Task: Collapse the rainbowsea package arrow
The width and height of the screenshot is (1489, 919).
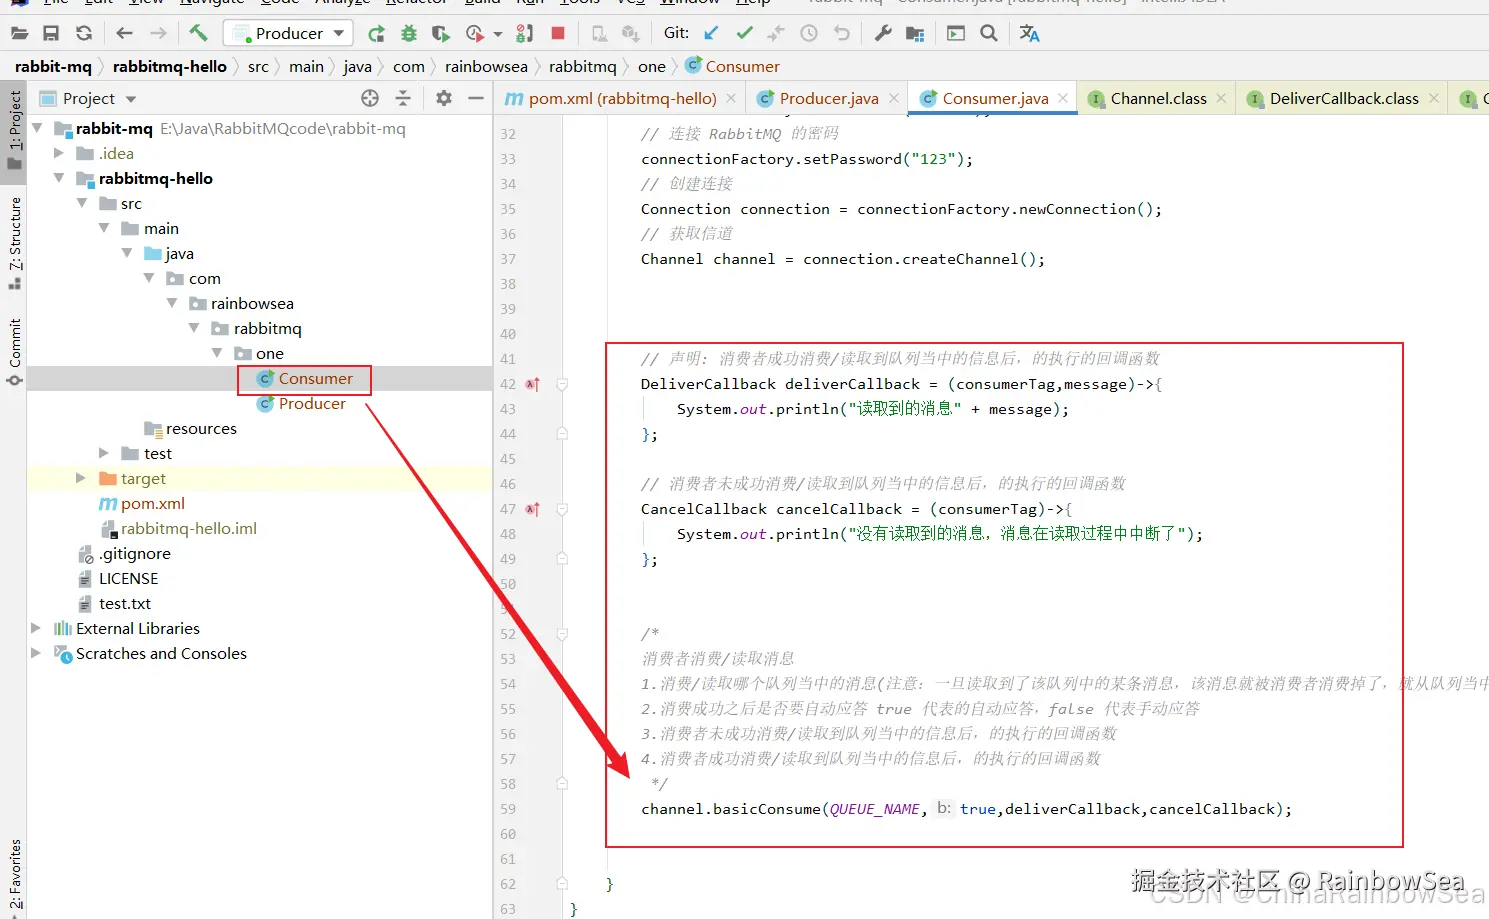Action: pyautogui.click(x=172, y=303)
